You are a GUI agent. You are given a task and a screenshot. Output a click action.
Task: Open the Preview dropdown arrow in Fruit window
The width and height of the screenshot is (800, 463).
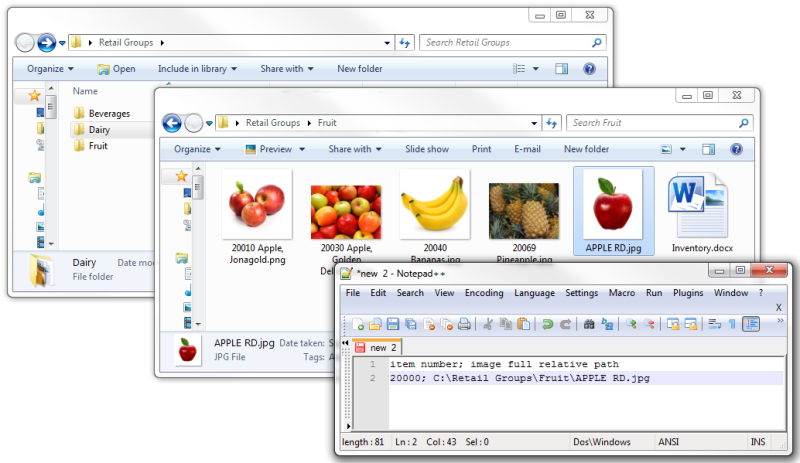coord(302,149)
